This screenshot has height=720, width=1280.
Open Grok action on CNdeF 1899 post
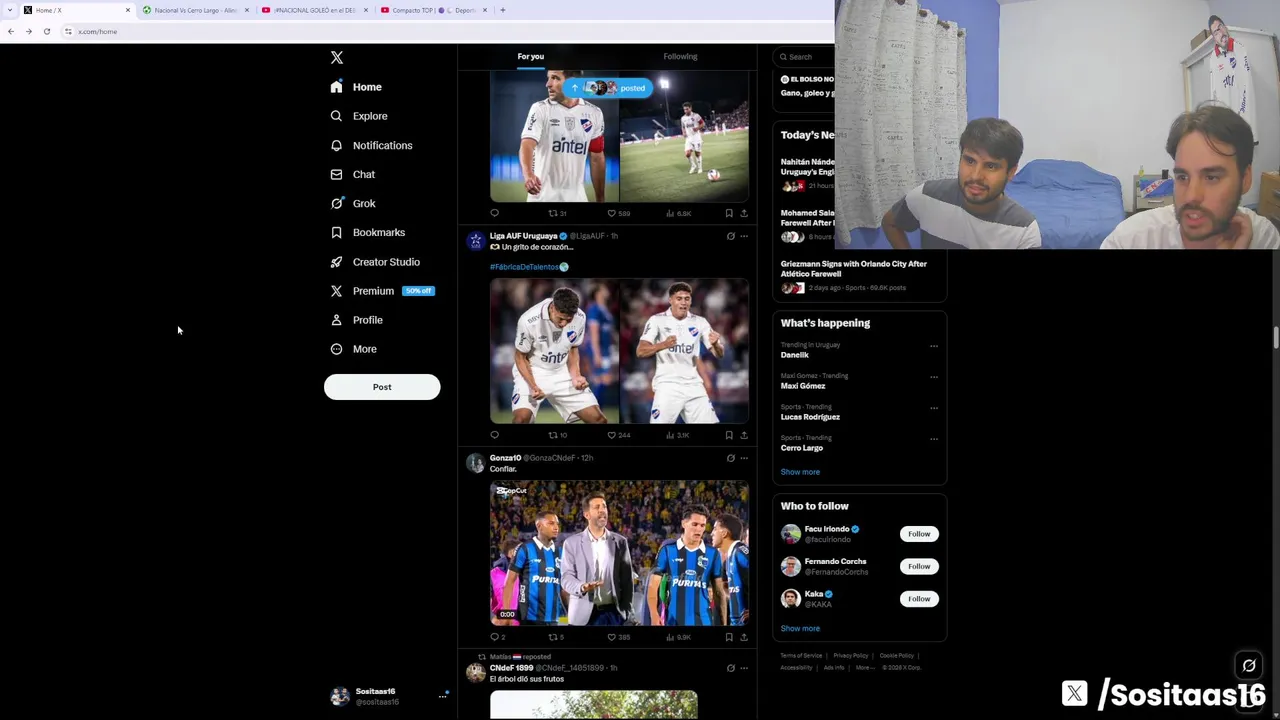730,668
